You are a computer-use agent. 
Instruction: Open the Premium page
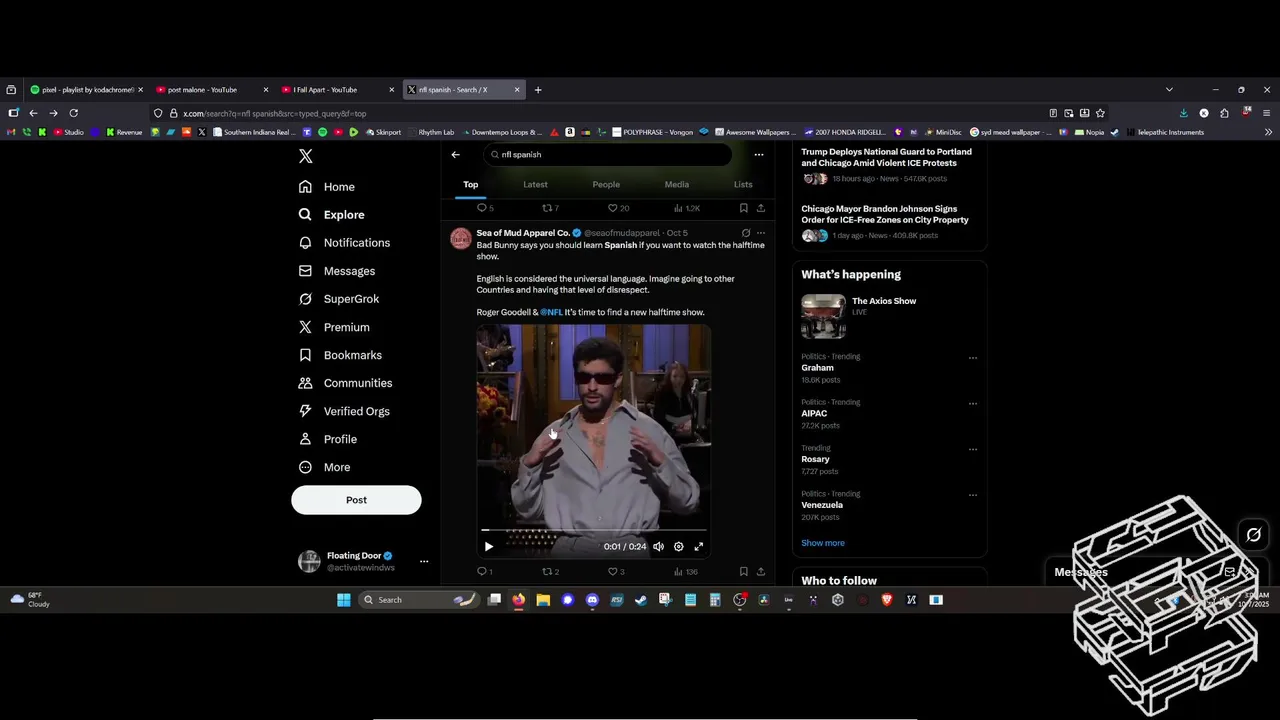click(334, 327)
